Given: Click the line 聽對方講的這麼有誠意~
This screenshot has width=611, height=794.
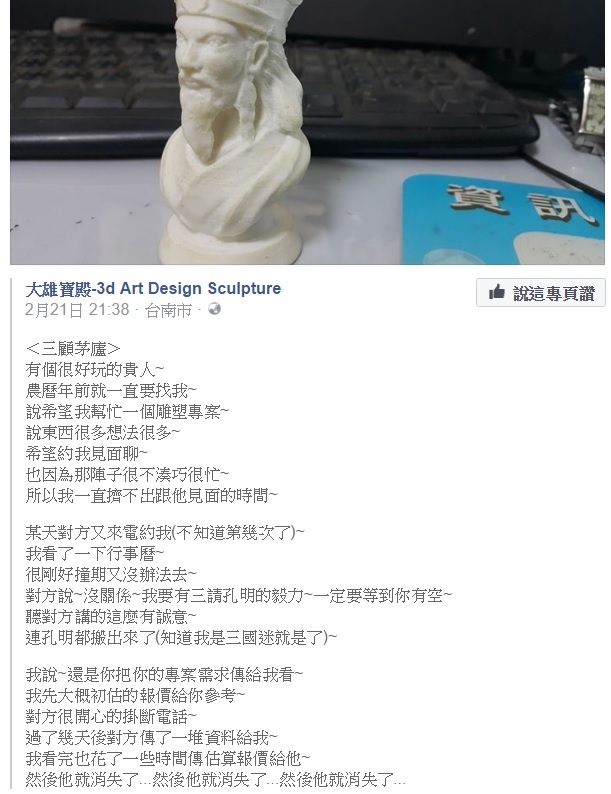Looking at the screenshot, I should 111,616.
